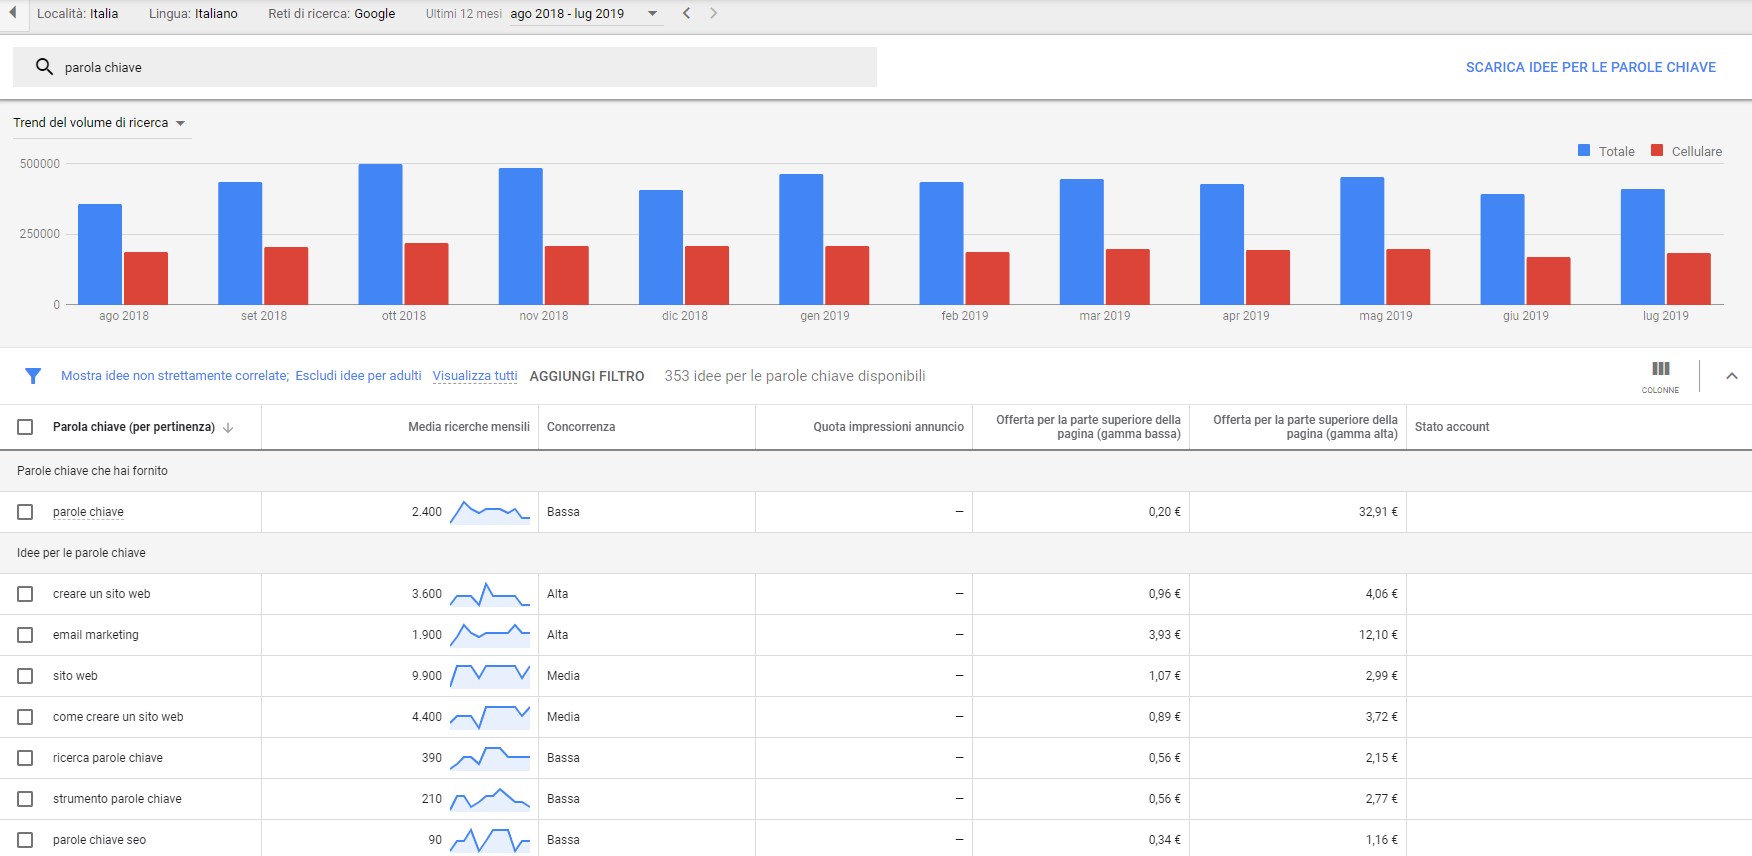Click Escludi idee per adulti filter

coord(358,376)
